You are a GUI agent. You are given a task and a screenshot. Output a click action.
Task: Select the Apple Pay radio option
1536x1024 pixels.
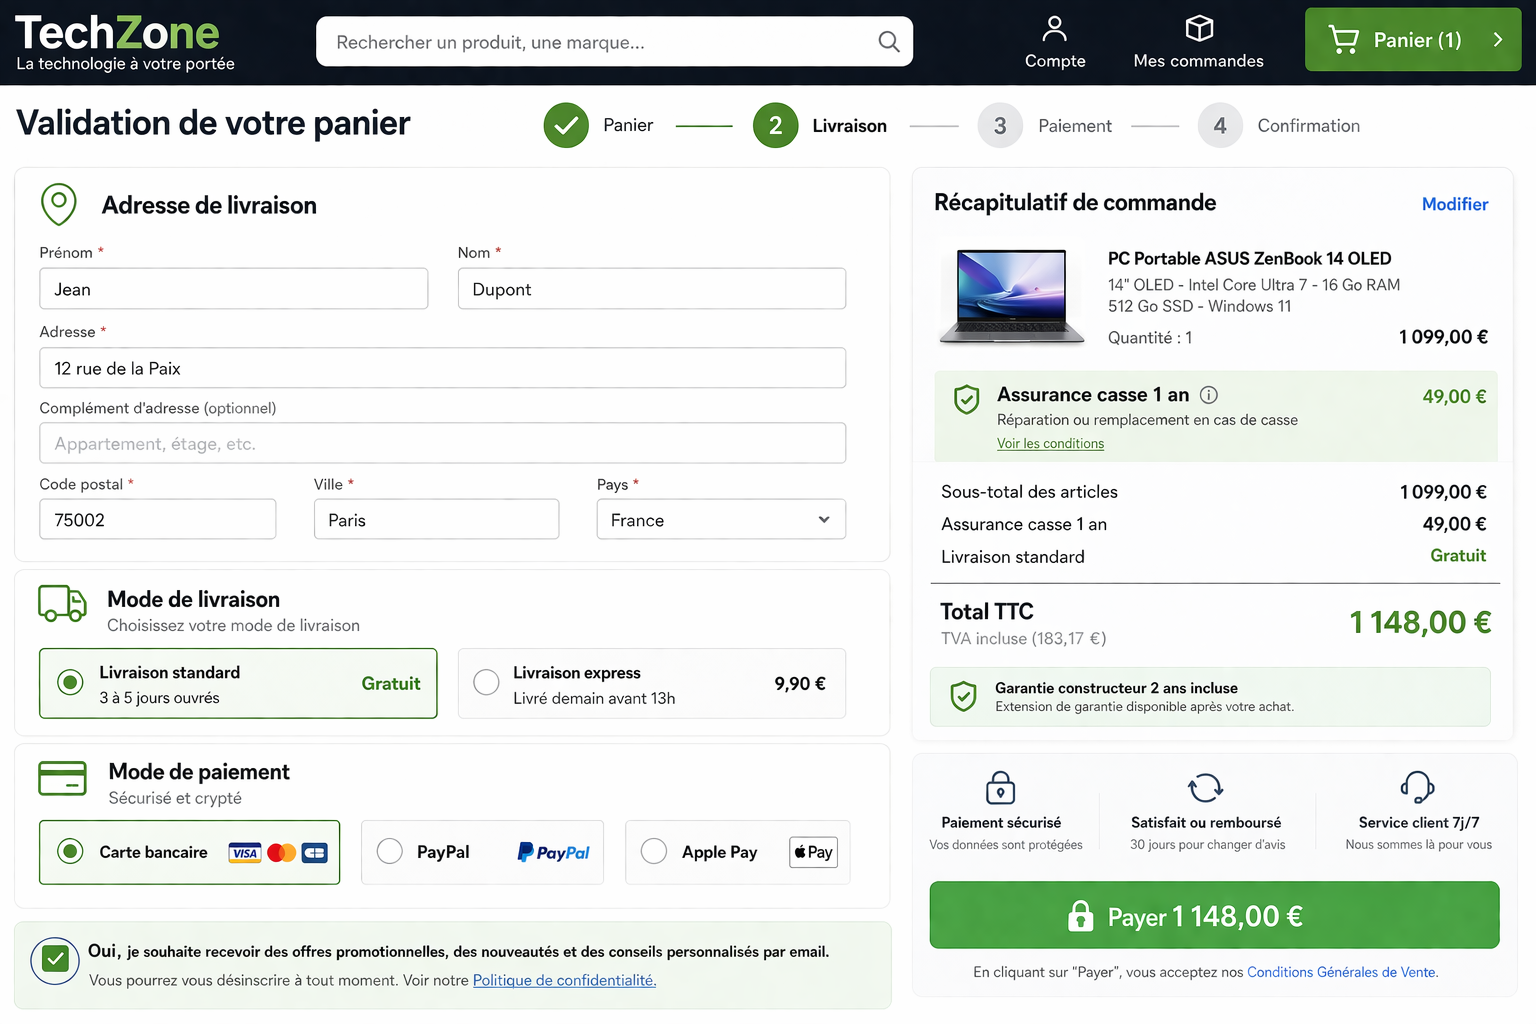point(654,852)
